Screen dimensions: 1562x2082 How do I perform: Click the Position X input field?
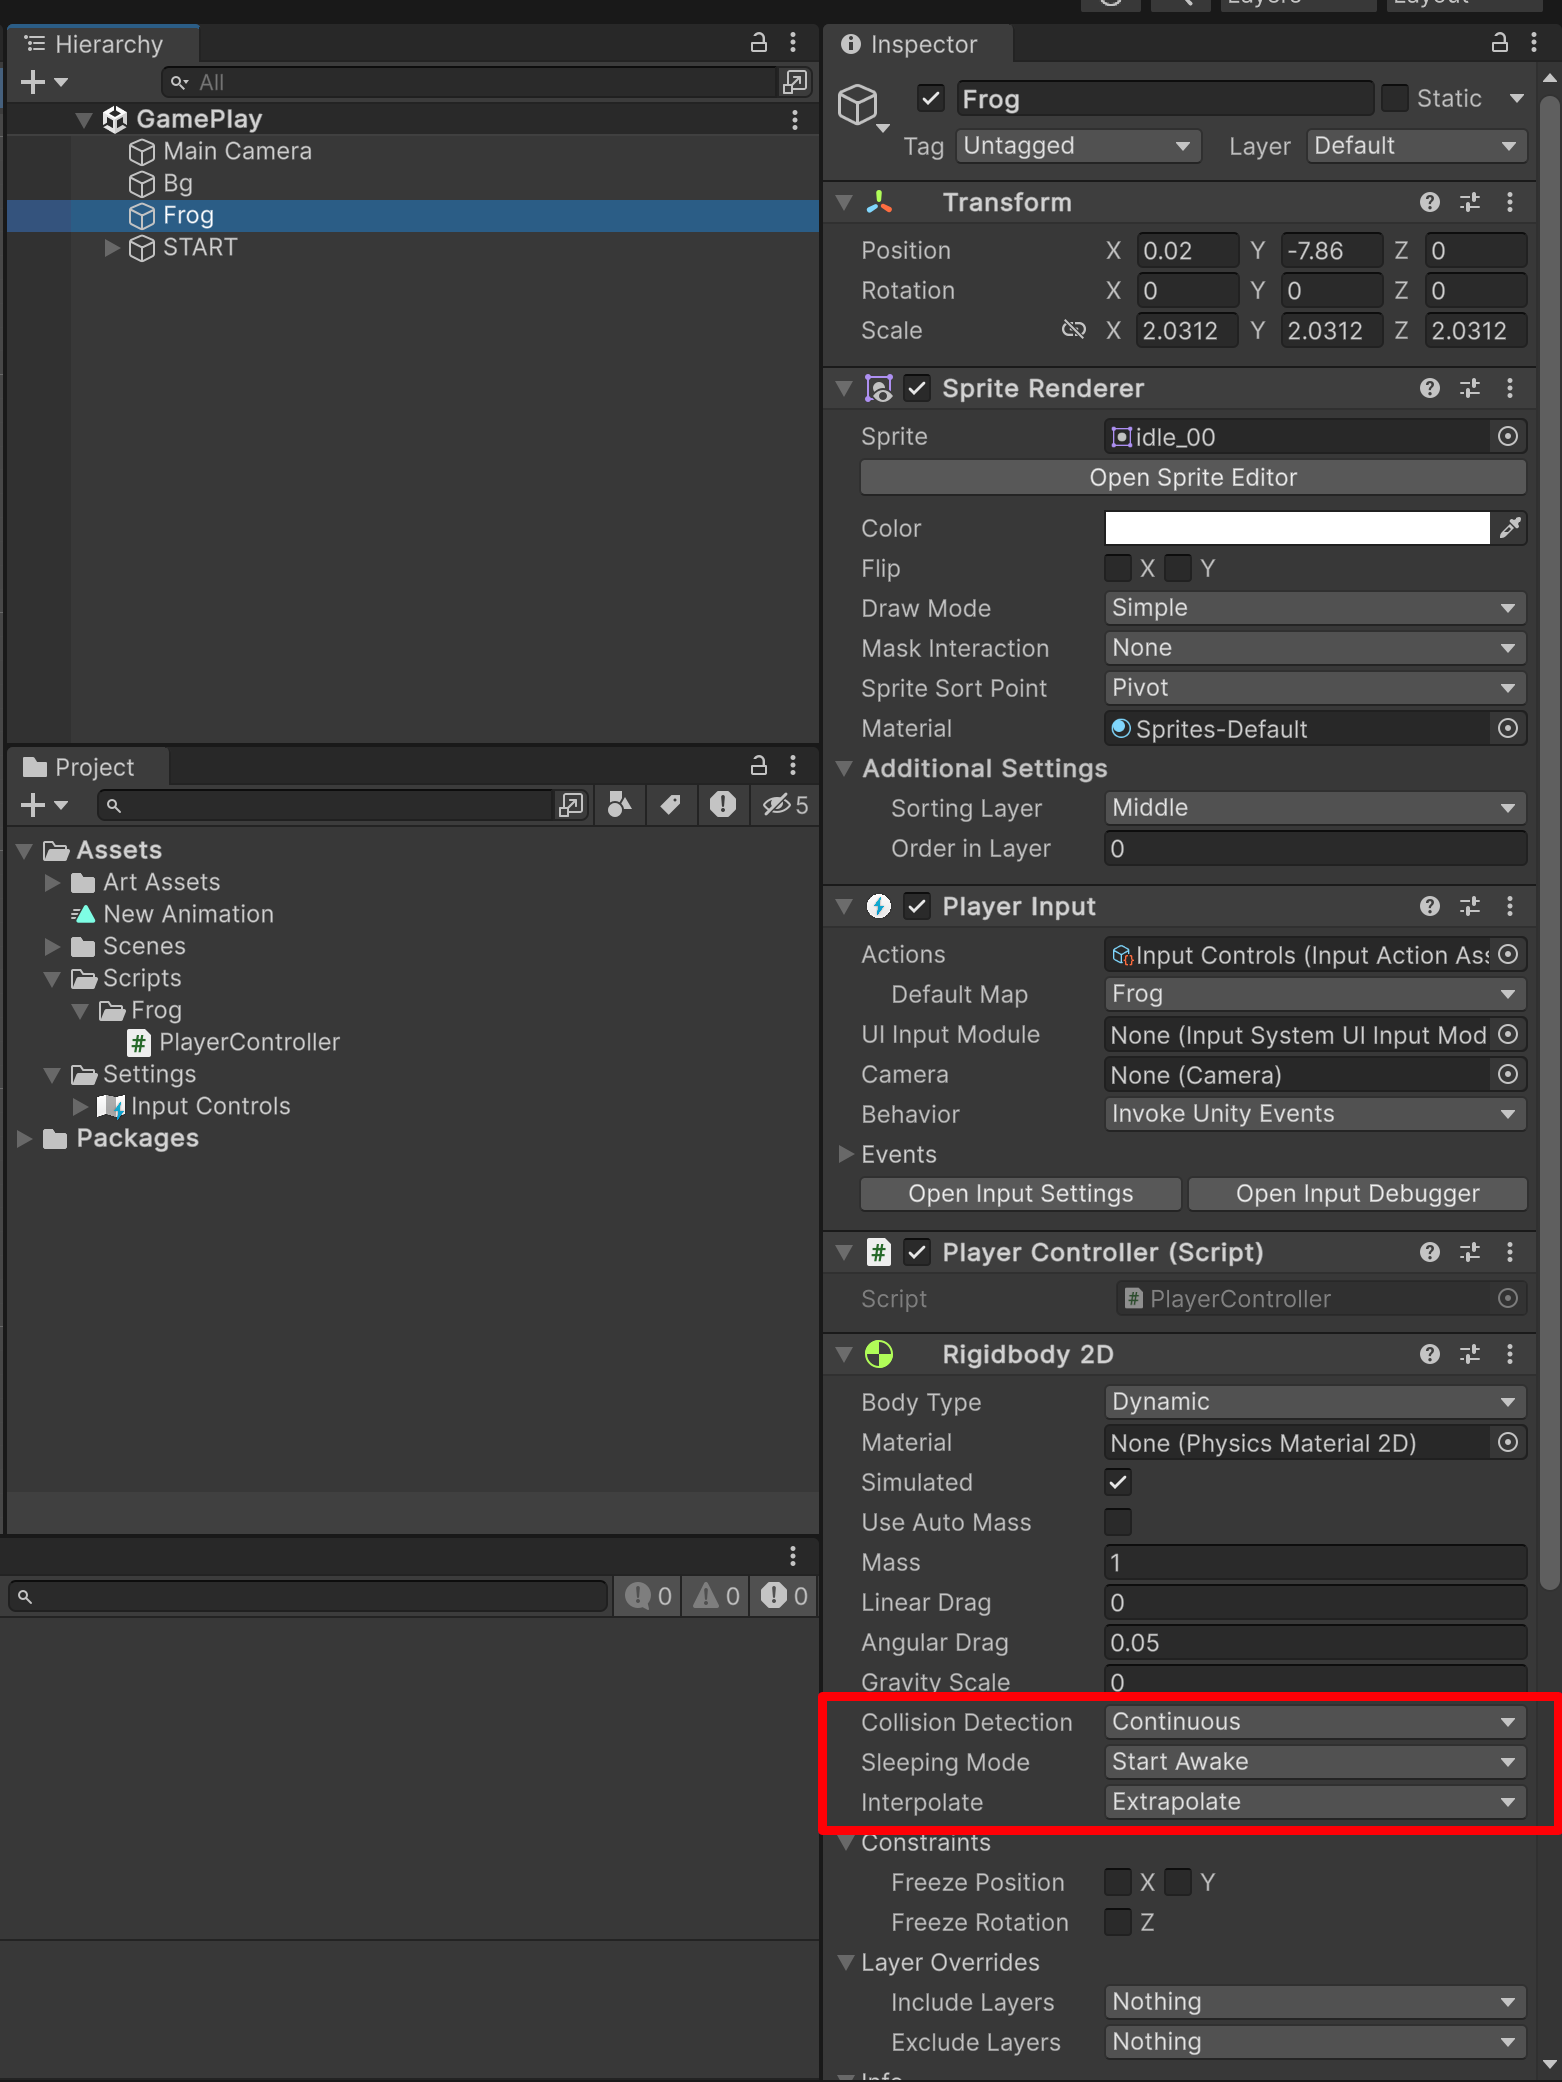(x=1188, y=250)
